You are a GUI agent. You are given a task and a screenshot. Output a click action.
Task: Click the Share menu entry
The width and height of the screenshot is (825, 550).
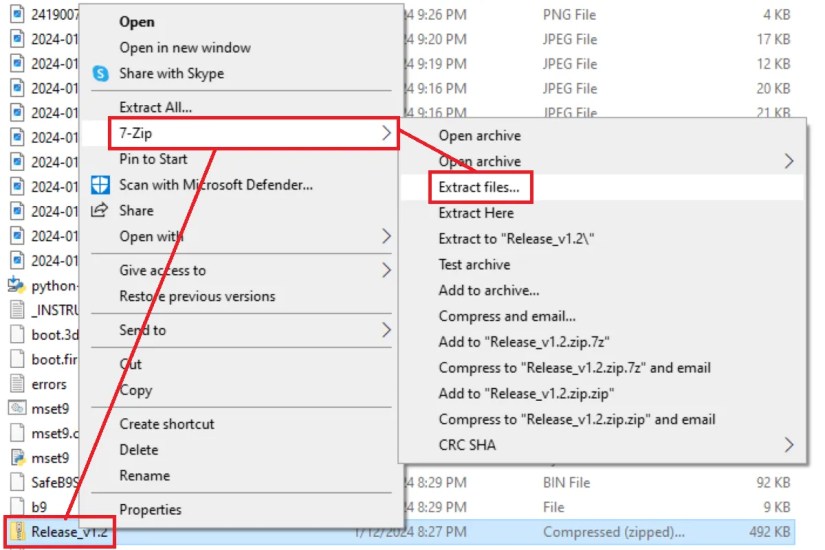[x=136, y=211]
